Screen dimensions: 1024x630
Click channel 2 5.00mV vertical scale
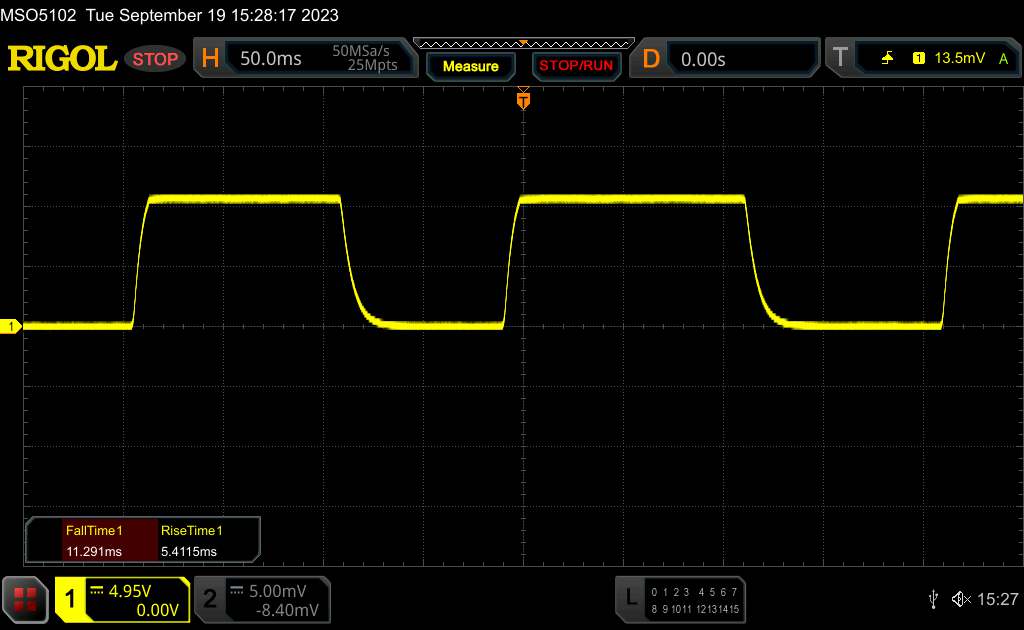278,591
